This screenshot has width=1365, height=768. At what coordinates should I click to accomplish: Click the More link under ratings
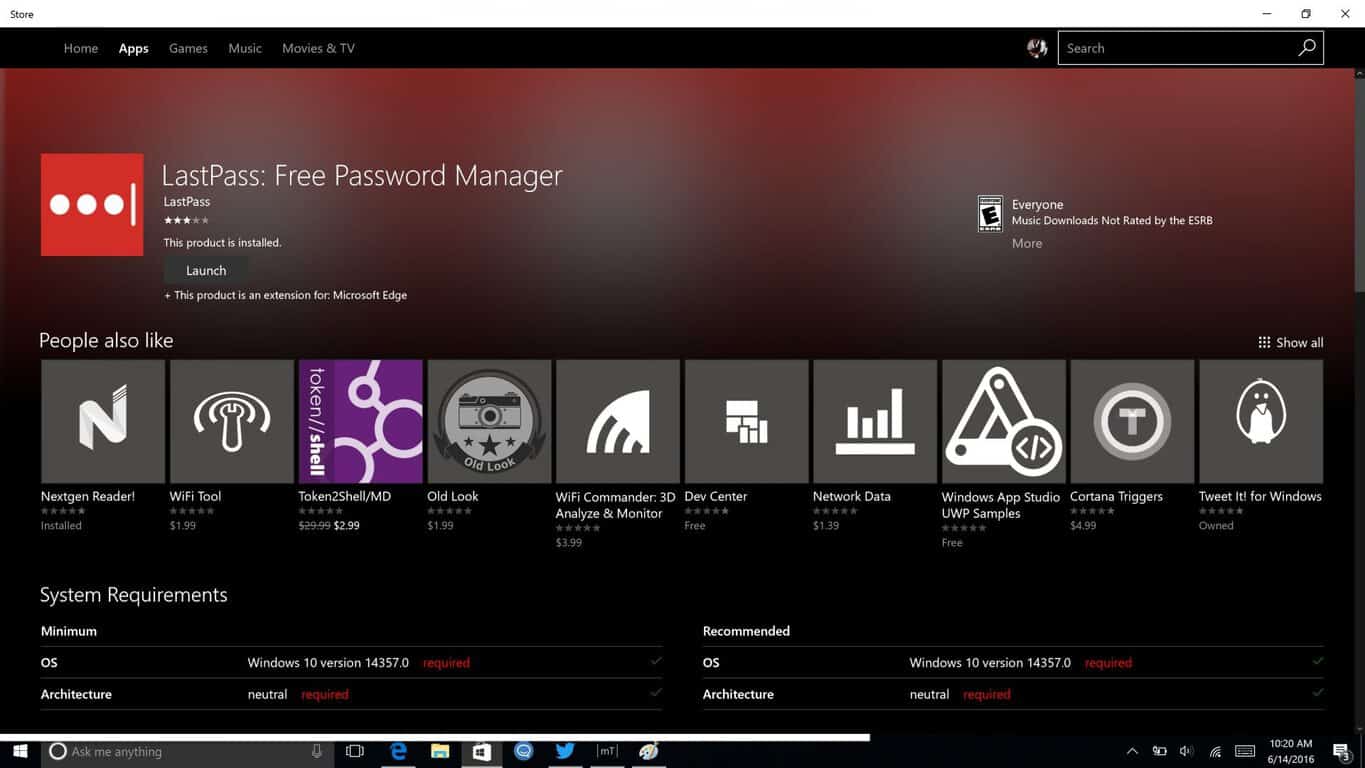point(1027,243)
